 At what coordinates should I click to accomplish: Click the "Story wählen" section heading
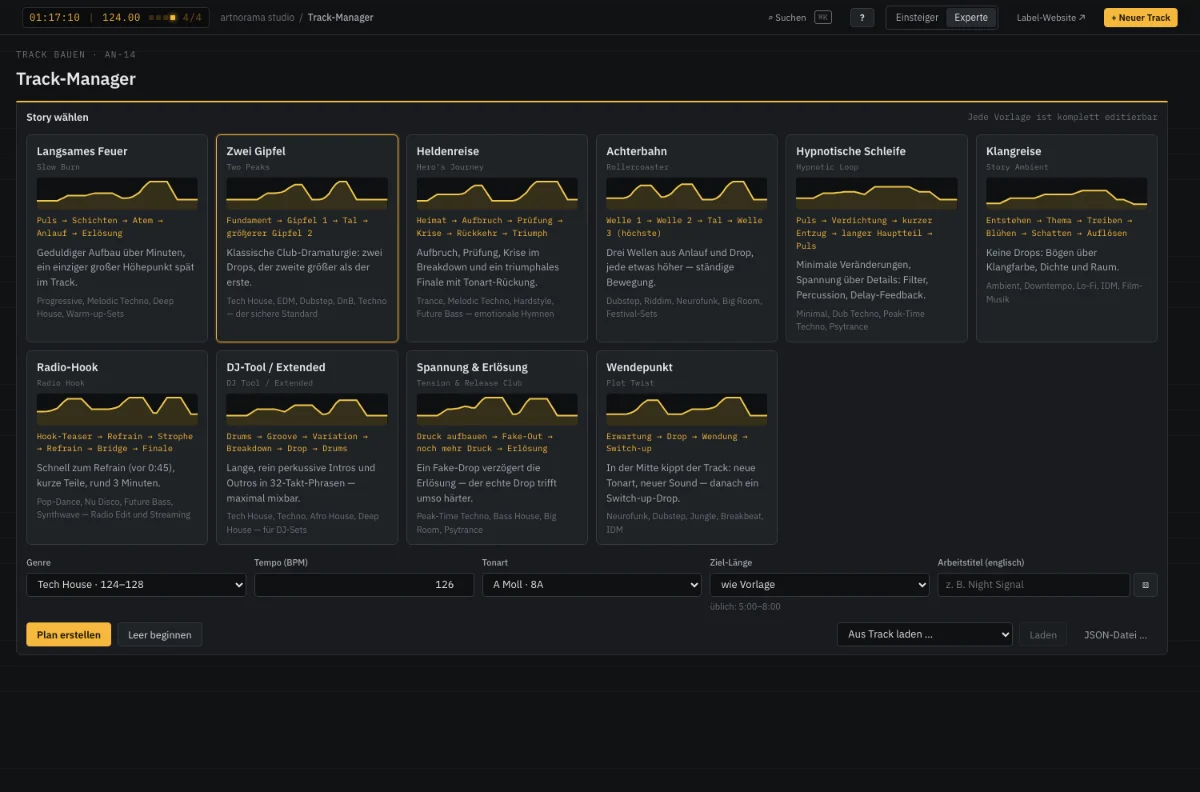coord(57,117)
